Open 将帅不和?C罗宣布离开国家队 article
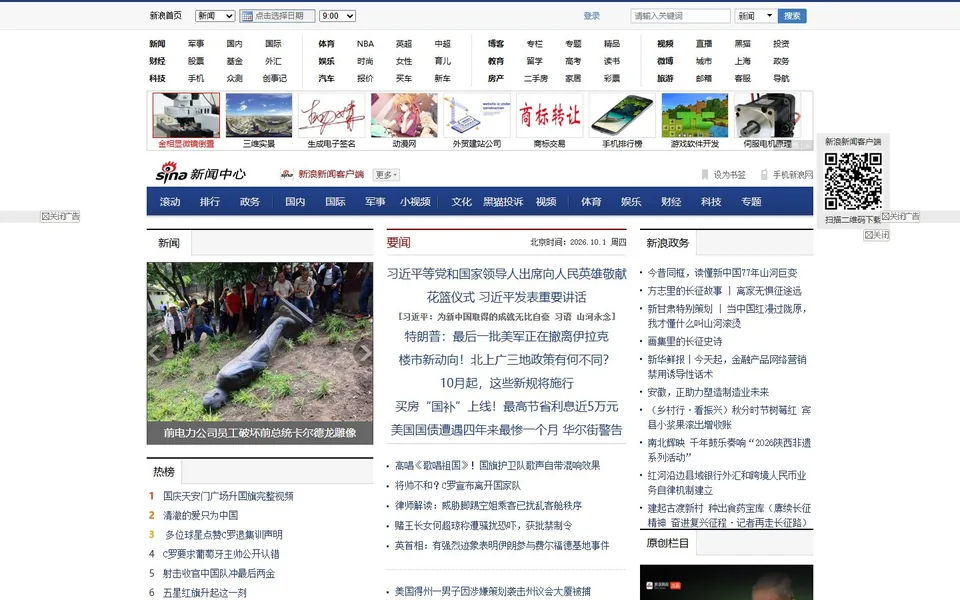The height and width of the screenshot is (600, 960). point(457,486)
